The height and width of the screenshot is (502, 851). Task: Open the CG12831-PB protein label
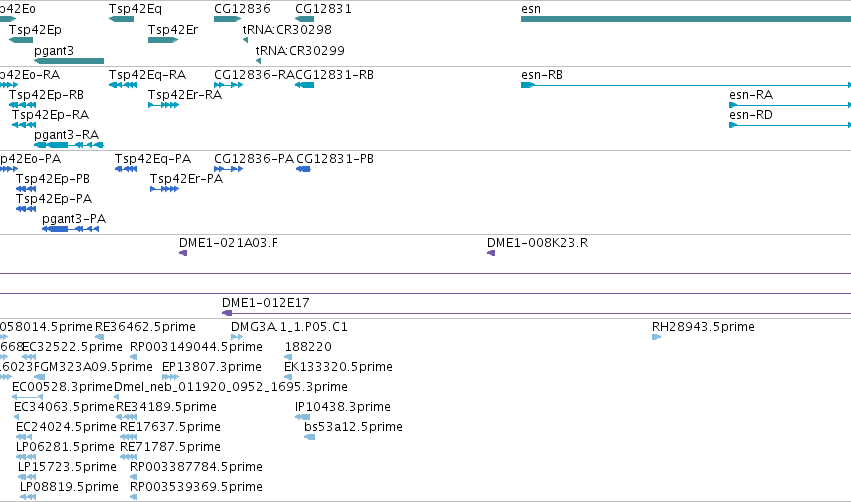pos(335,158)
